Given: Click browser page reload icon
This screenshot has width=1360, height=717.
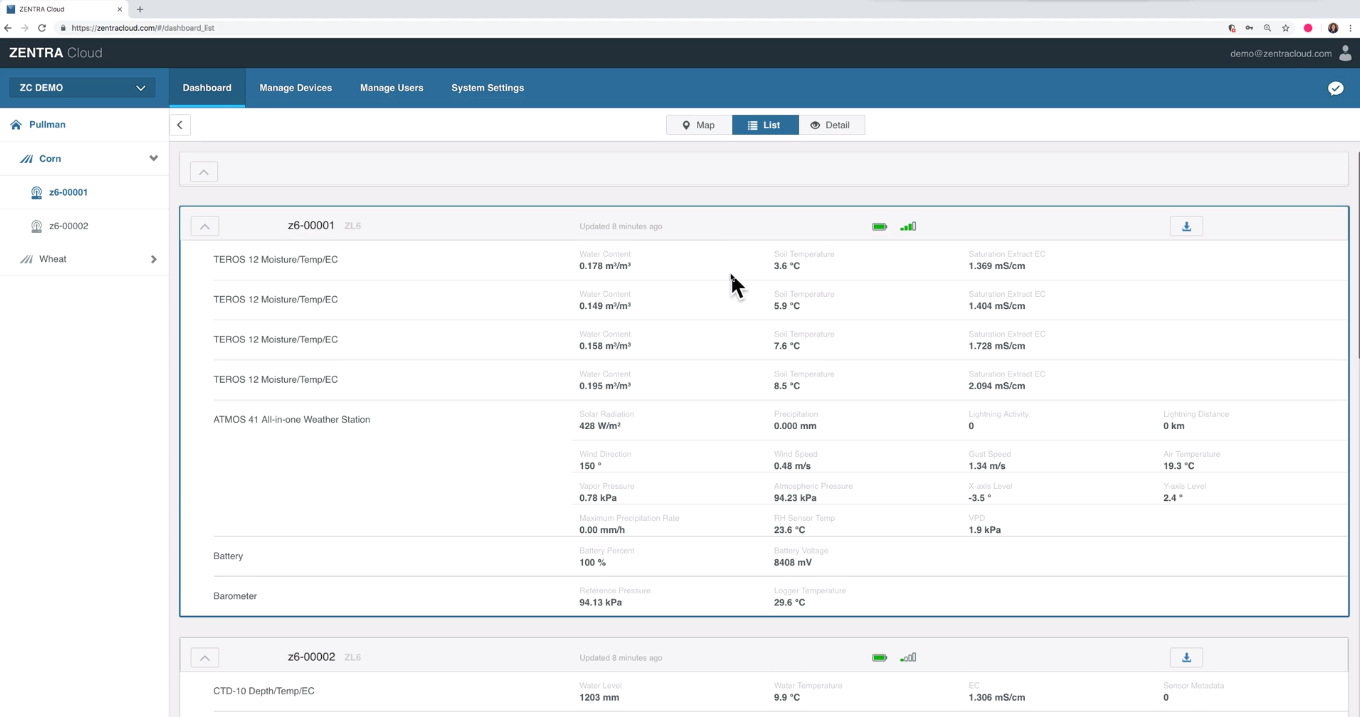Looking at the screenshot, I should (42, 28).
